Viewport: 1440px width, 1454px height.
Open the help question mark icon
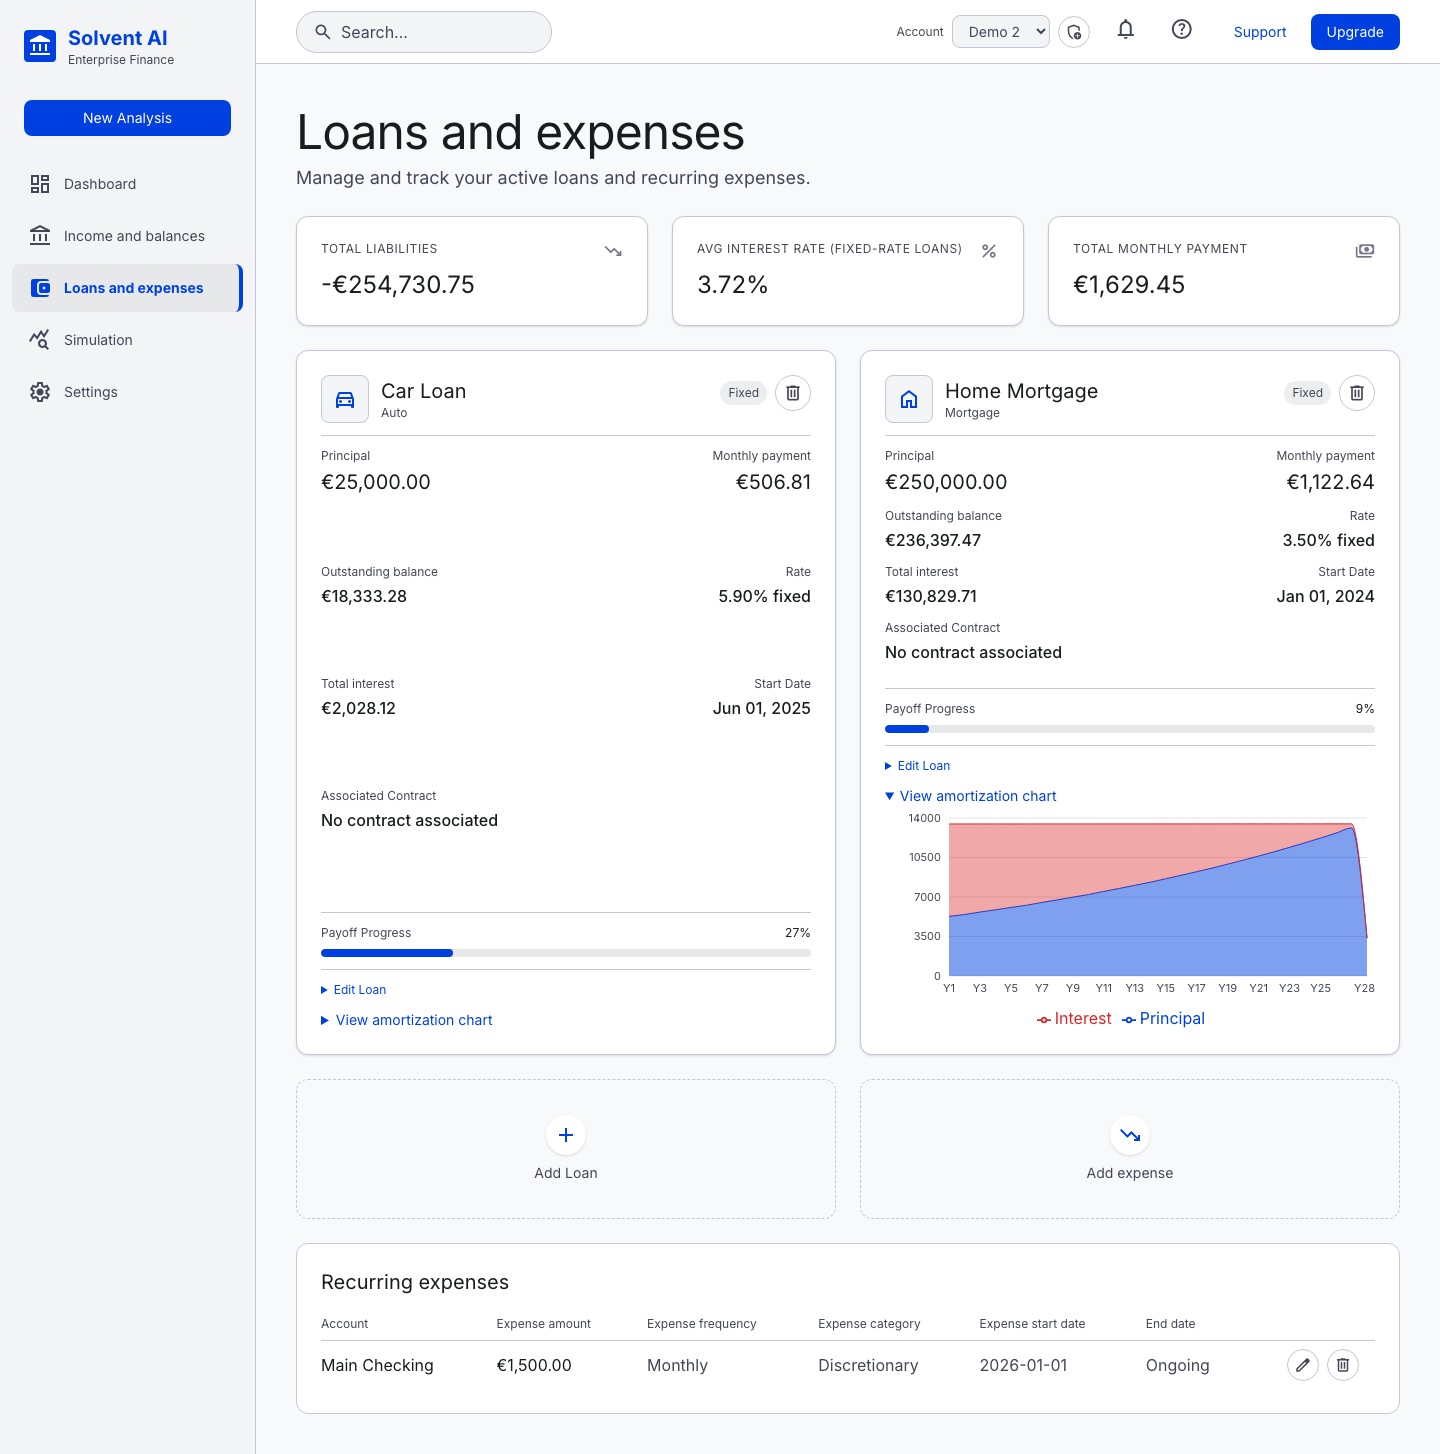click(1182, 30)
